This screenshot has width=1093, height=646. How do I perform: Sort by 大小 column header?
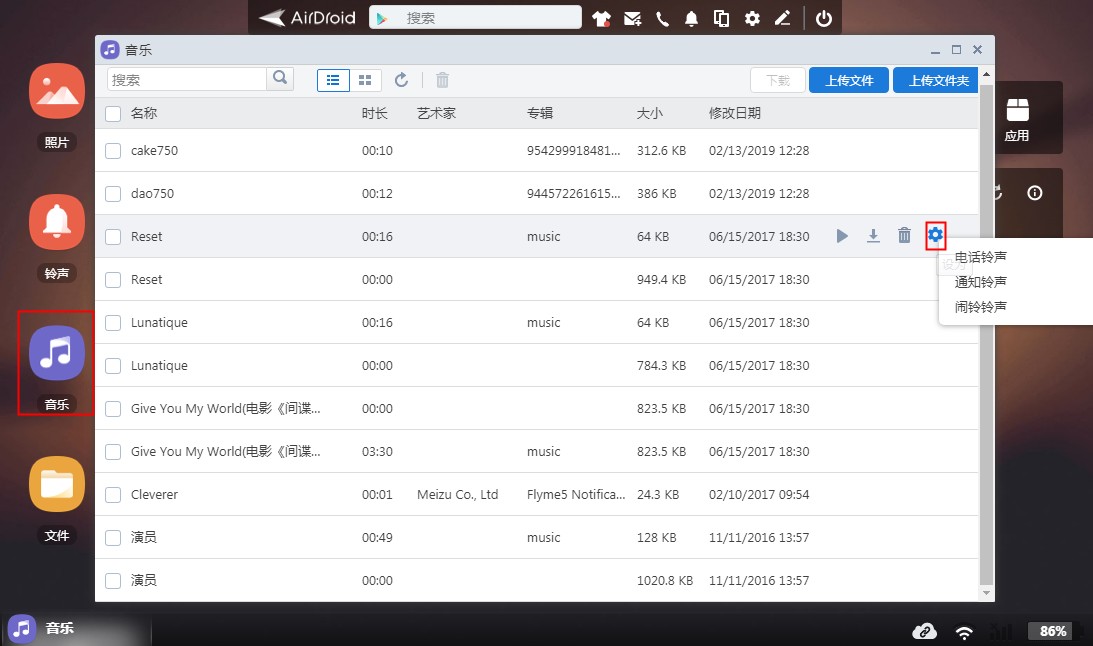coord(649,113)
